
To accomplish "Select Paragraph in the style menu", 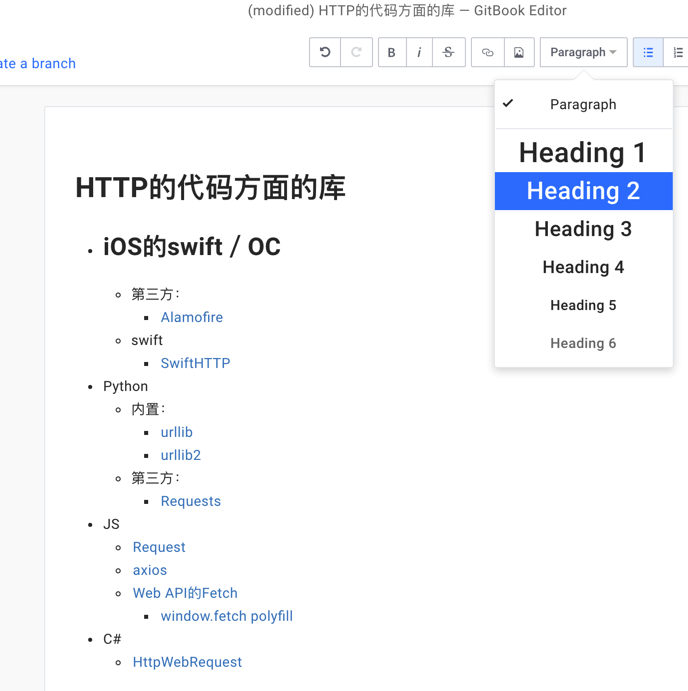I will [x=584, y=104].
